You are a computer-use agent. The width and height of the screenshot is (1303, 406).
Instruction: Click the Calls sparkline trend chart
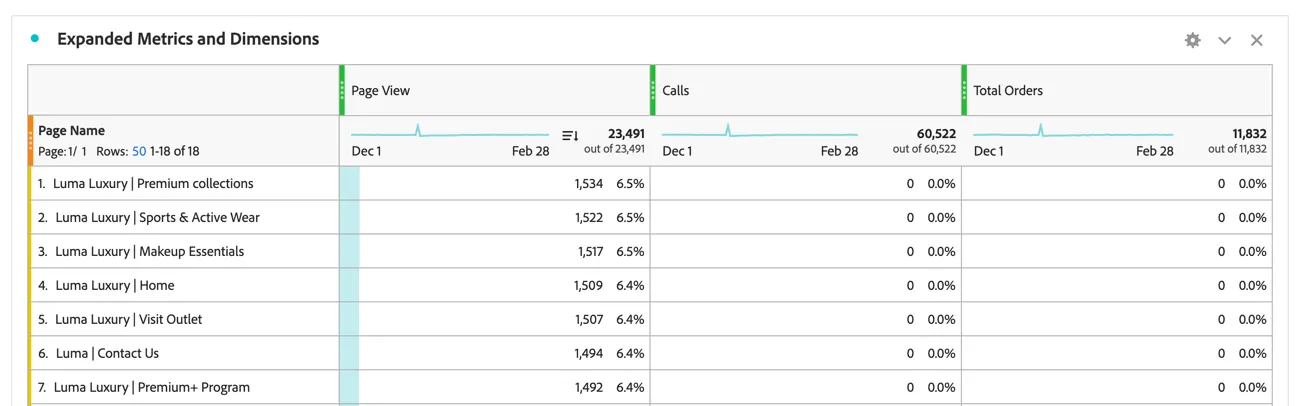[x=760, y=132]
